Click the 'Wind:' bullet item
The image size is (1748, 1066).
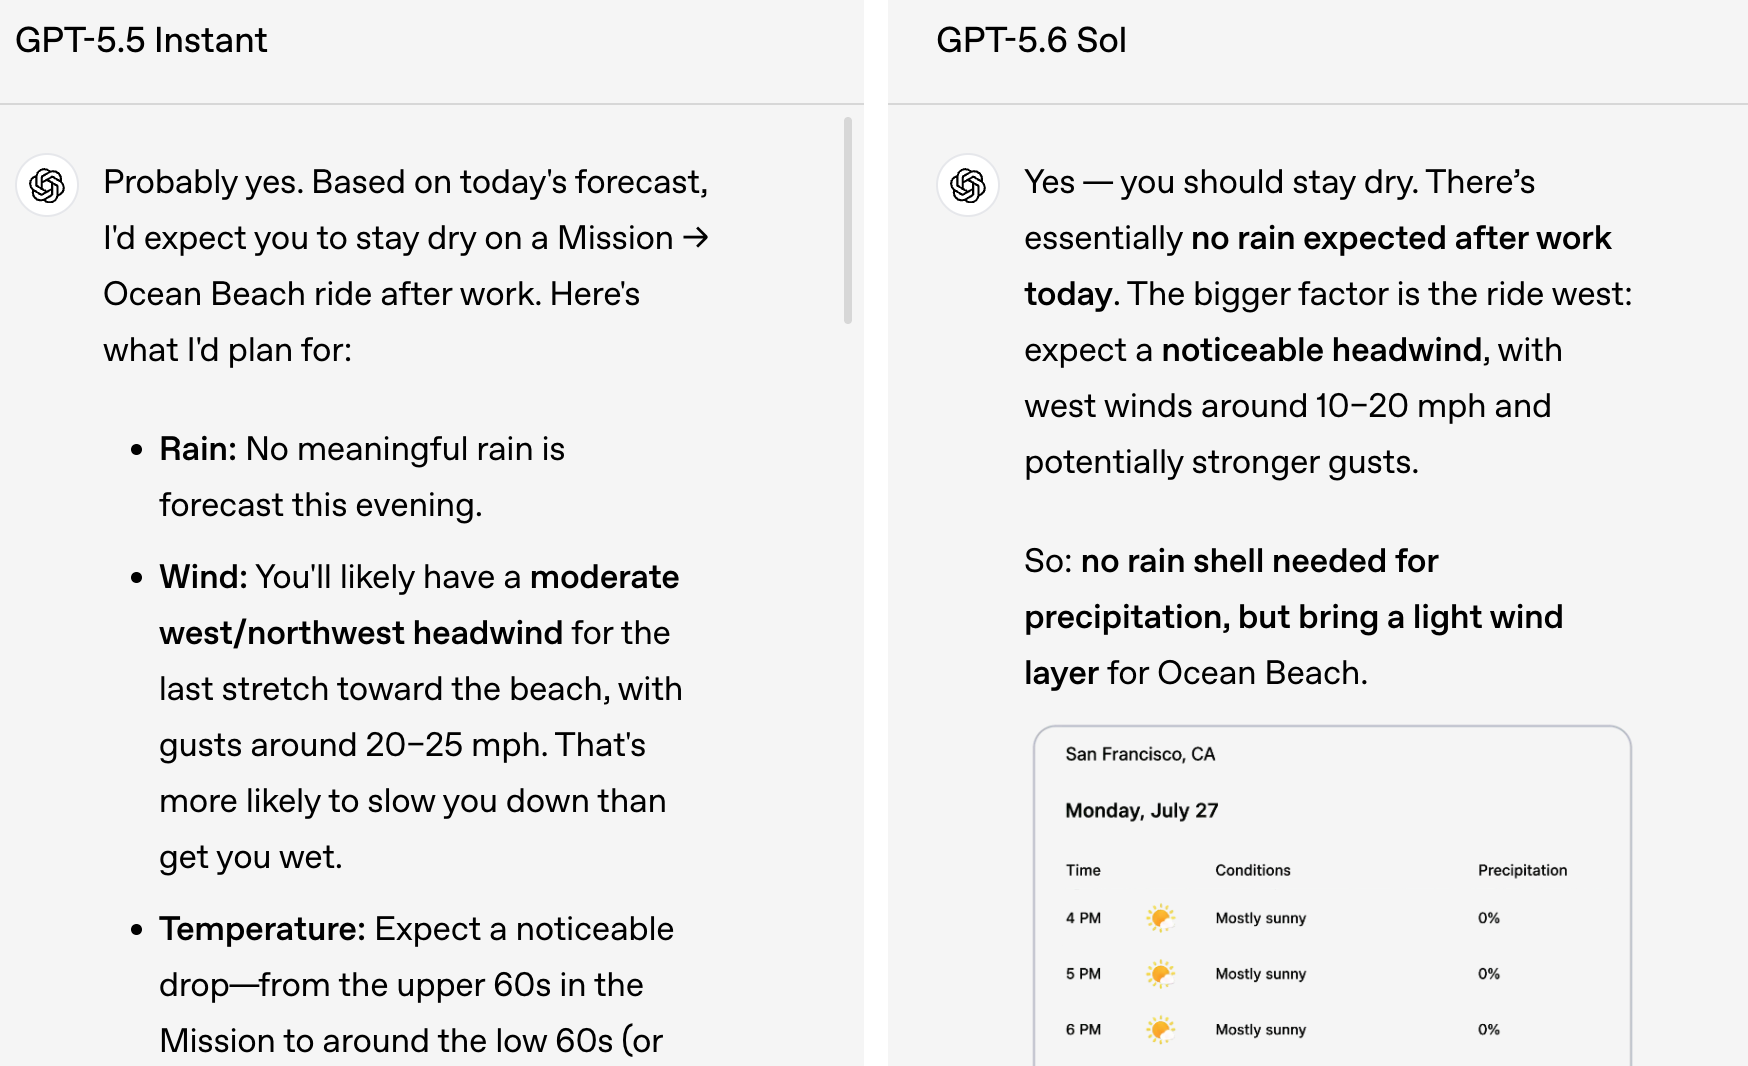406,717
